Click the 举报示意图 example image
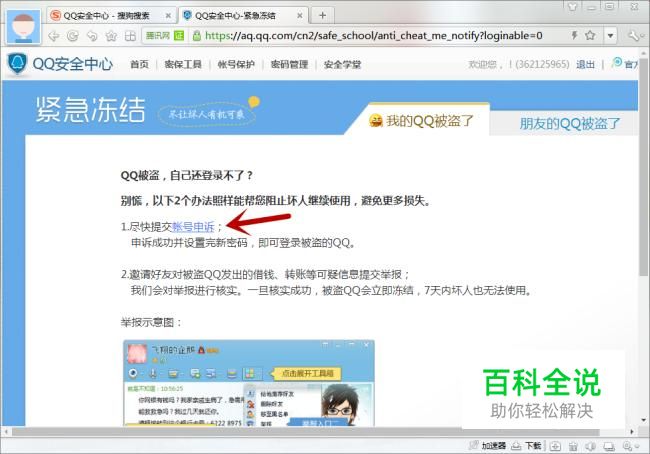This screenshot has height=454, width=650. (249, 383)
